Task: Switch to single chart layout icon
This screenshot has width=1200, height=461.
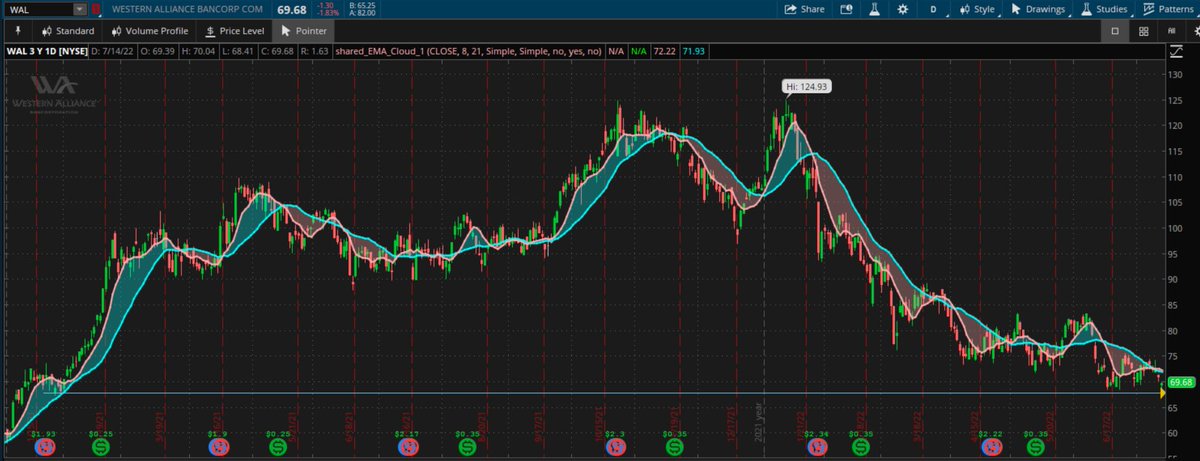Action: pyautogui.click(x=1115, y=31)
